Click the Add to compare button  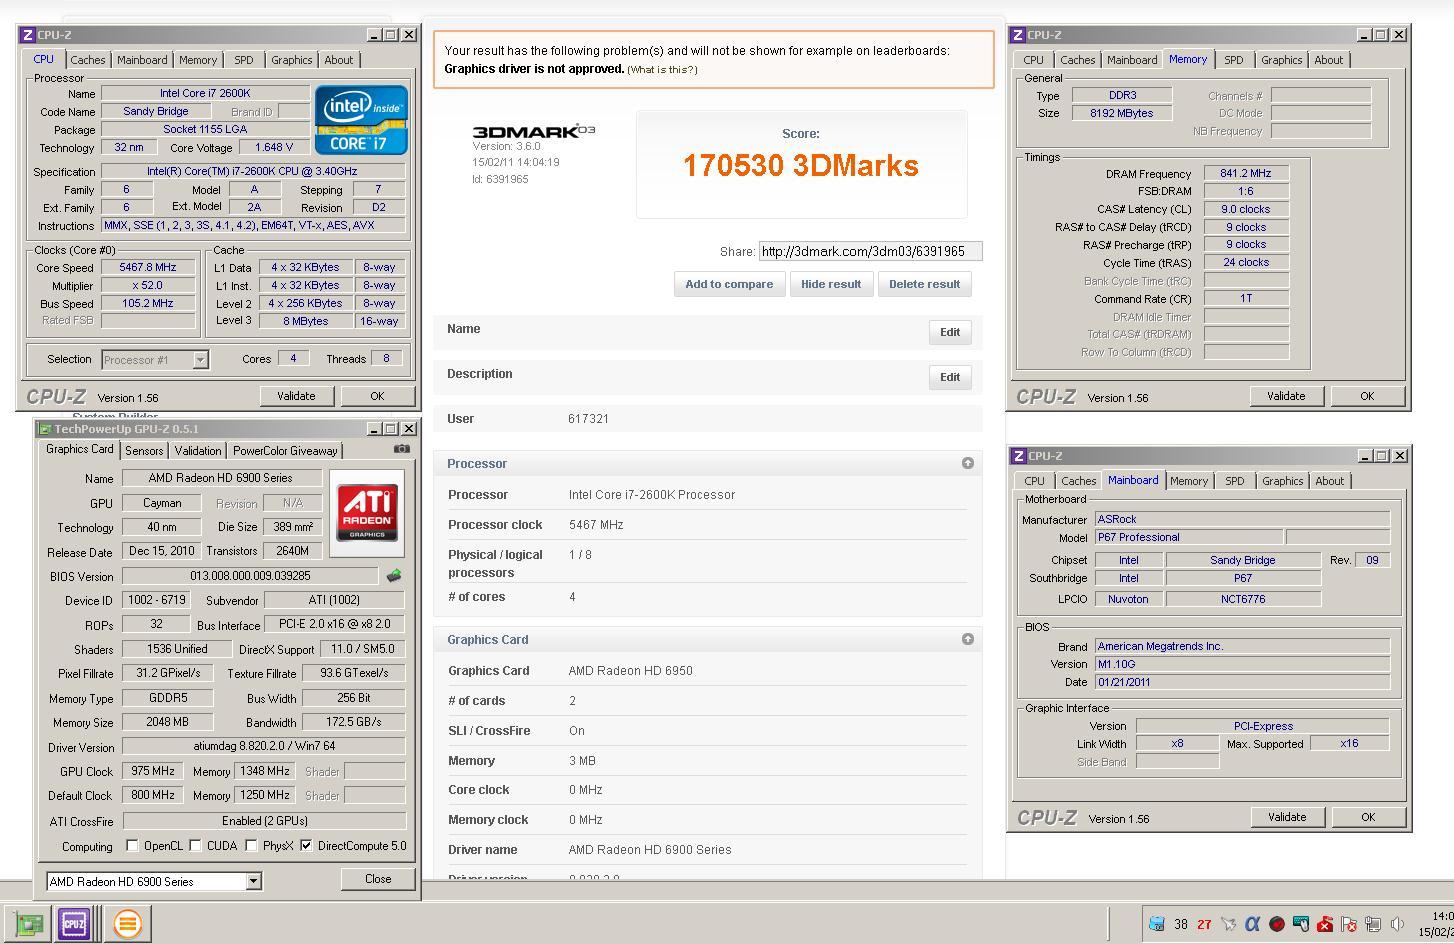click(729, 284)
